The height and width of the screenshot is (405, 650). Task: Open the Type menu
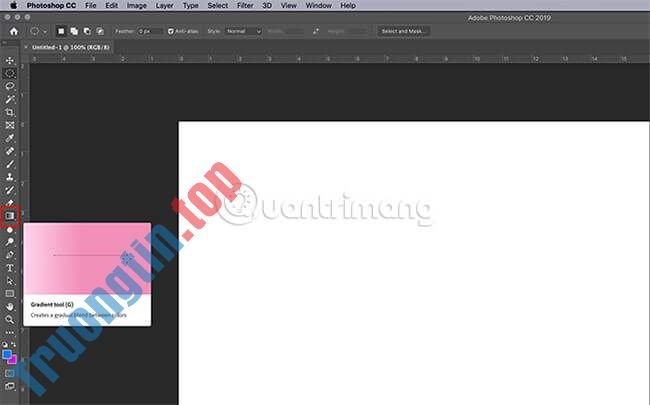tap(191, 5)
